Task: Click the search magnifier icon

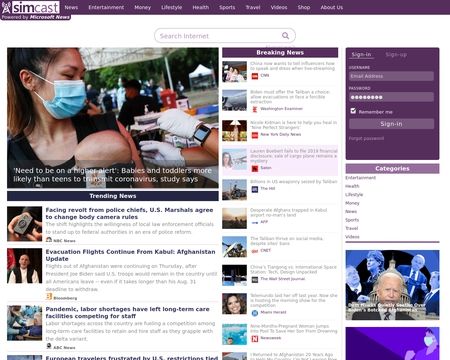Action: 285,36
